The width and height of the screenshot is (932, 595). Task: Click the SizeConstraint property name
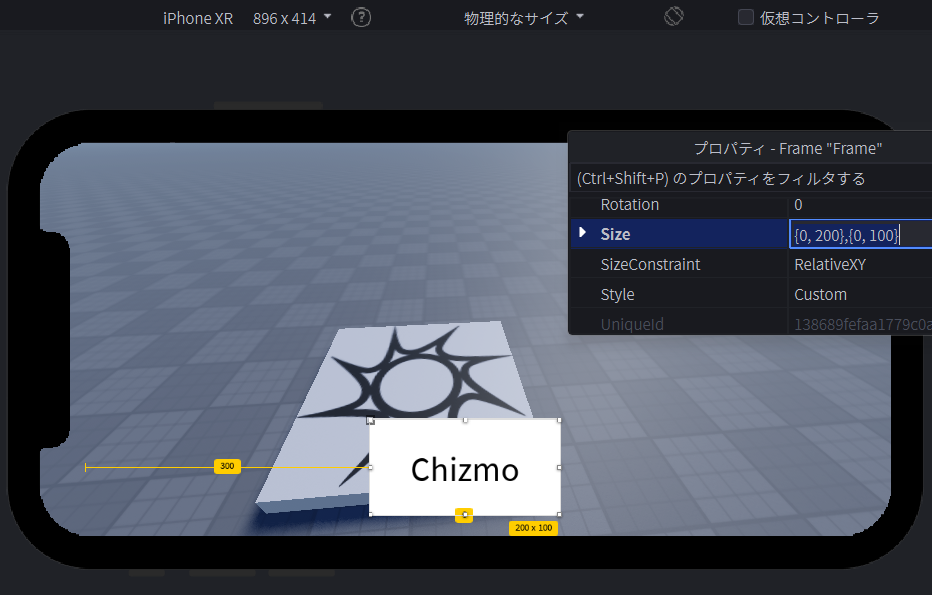(x=650, y=265)
